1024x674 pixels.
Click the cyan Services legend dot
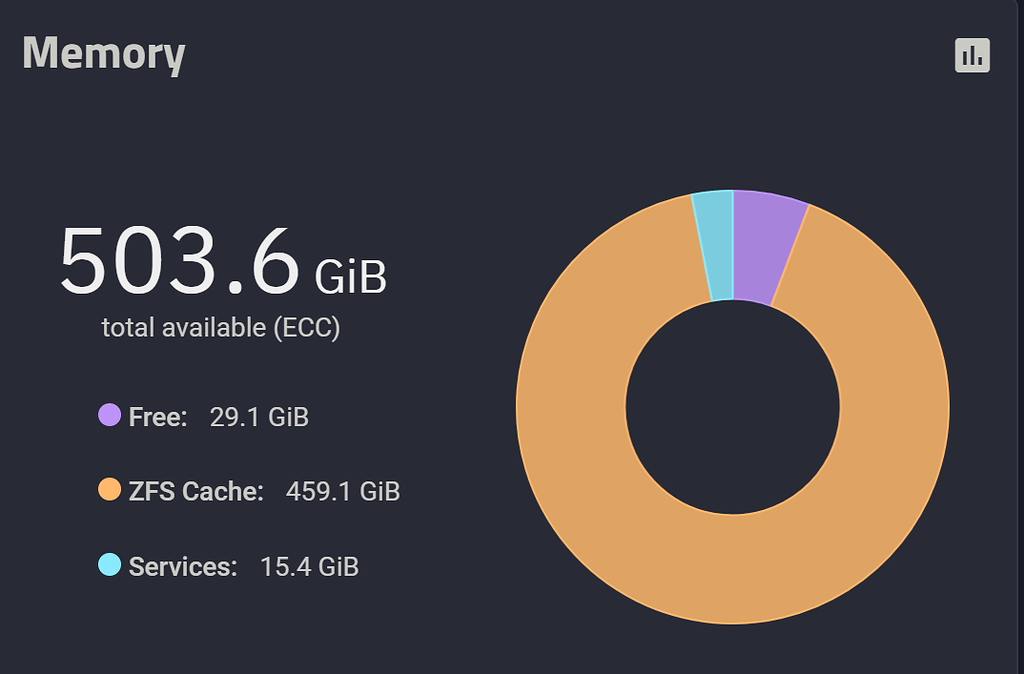[110, 566]
